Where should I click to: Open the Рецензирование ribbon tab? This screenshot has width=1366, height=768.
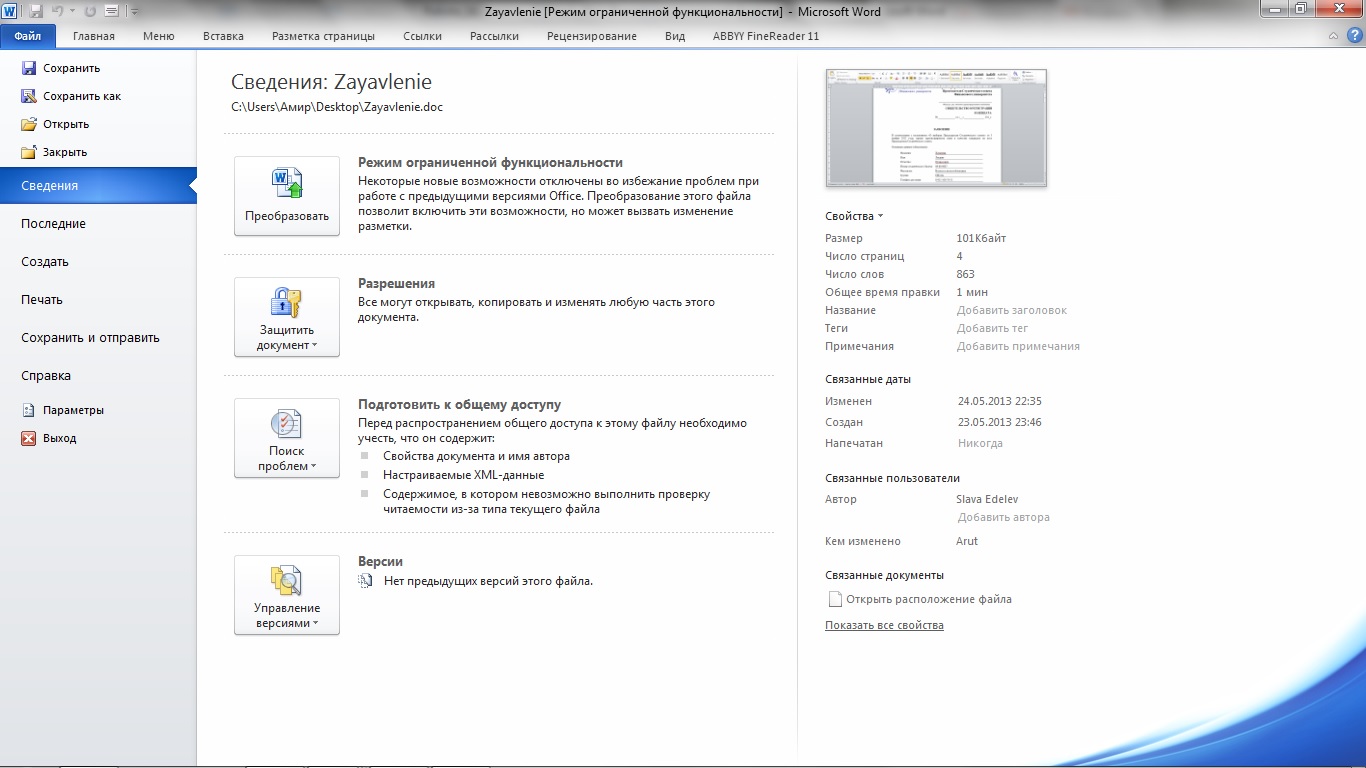coord(592,36)
